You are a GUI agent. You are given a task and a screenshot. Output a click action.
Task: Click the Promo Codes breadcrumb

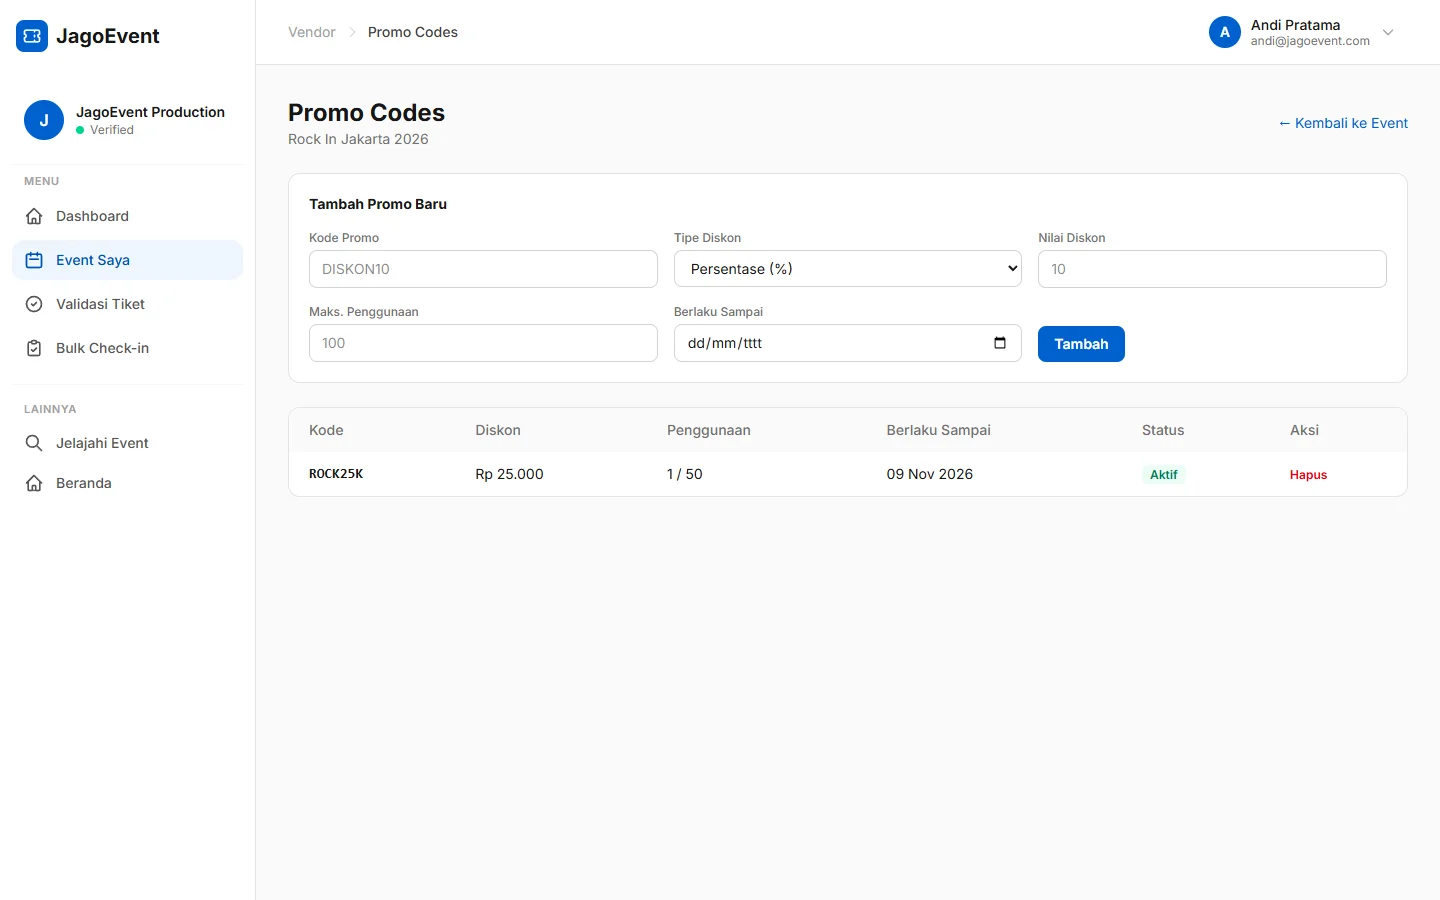pos(413,32)
